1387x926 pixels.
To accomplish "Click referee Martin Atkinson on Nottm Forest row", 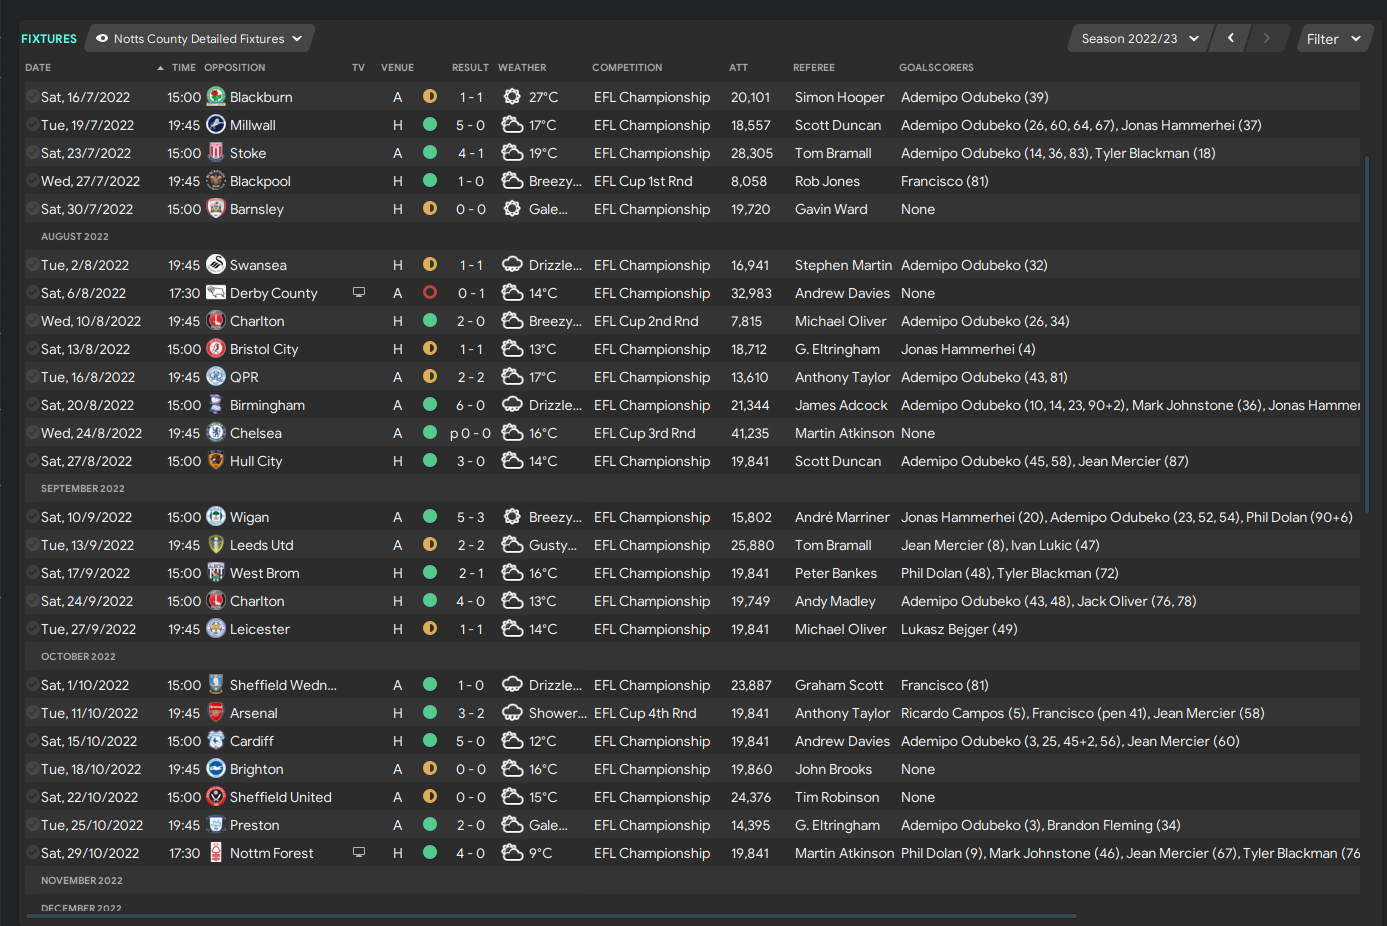I will point(845,853).
